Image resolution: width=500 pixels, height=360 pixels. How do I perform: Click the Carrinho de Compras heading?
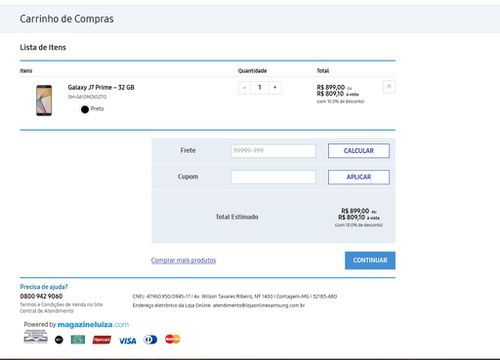click(x=67, y=19)
